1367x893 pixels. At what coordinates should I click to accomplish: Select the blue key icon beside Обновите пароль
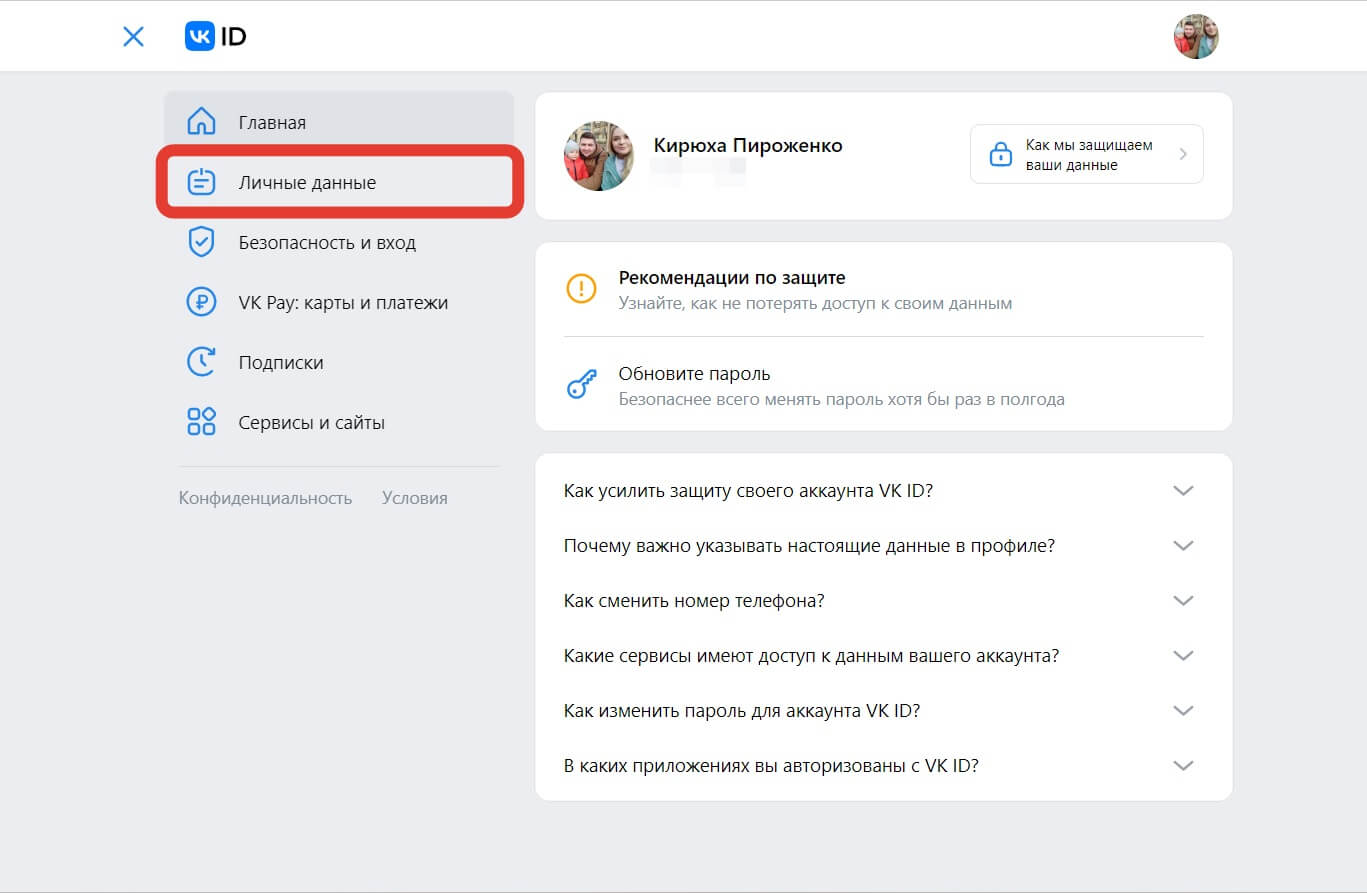(581, 384)
